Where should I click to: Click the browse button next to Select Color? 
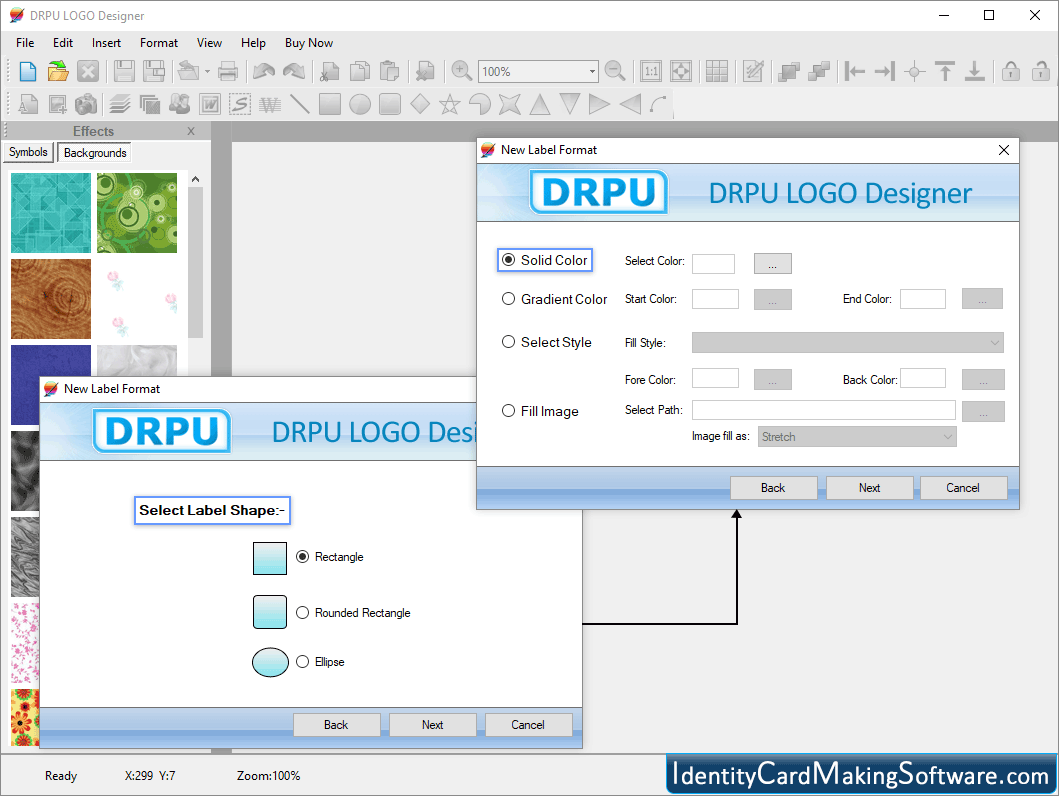(x=773, y=263)
